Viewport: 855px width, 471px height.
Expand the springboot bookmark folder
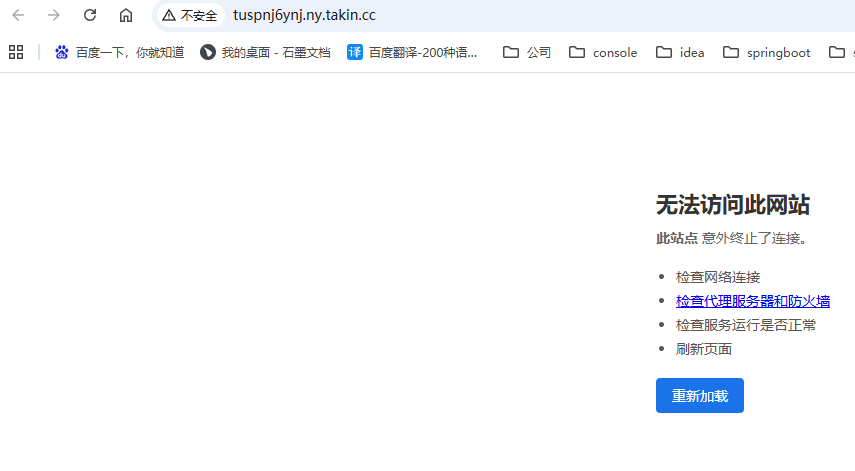767,52
